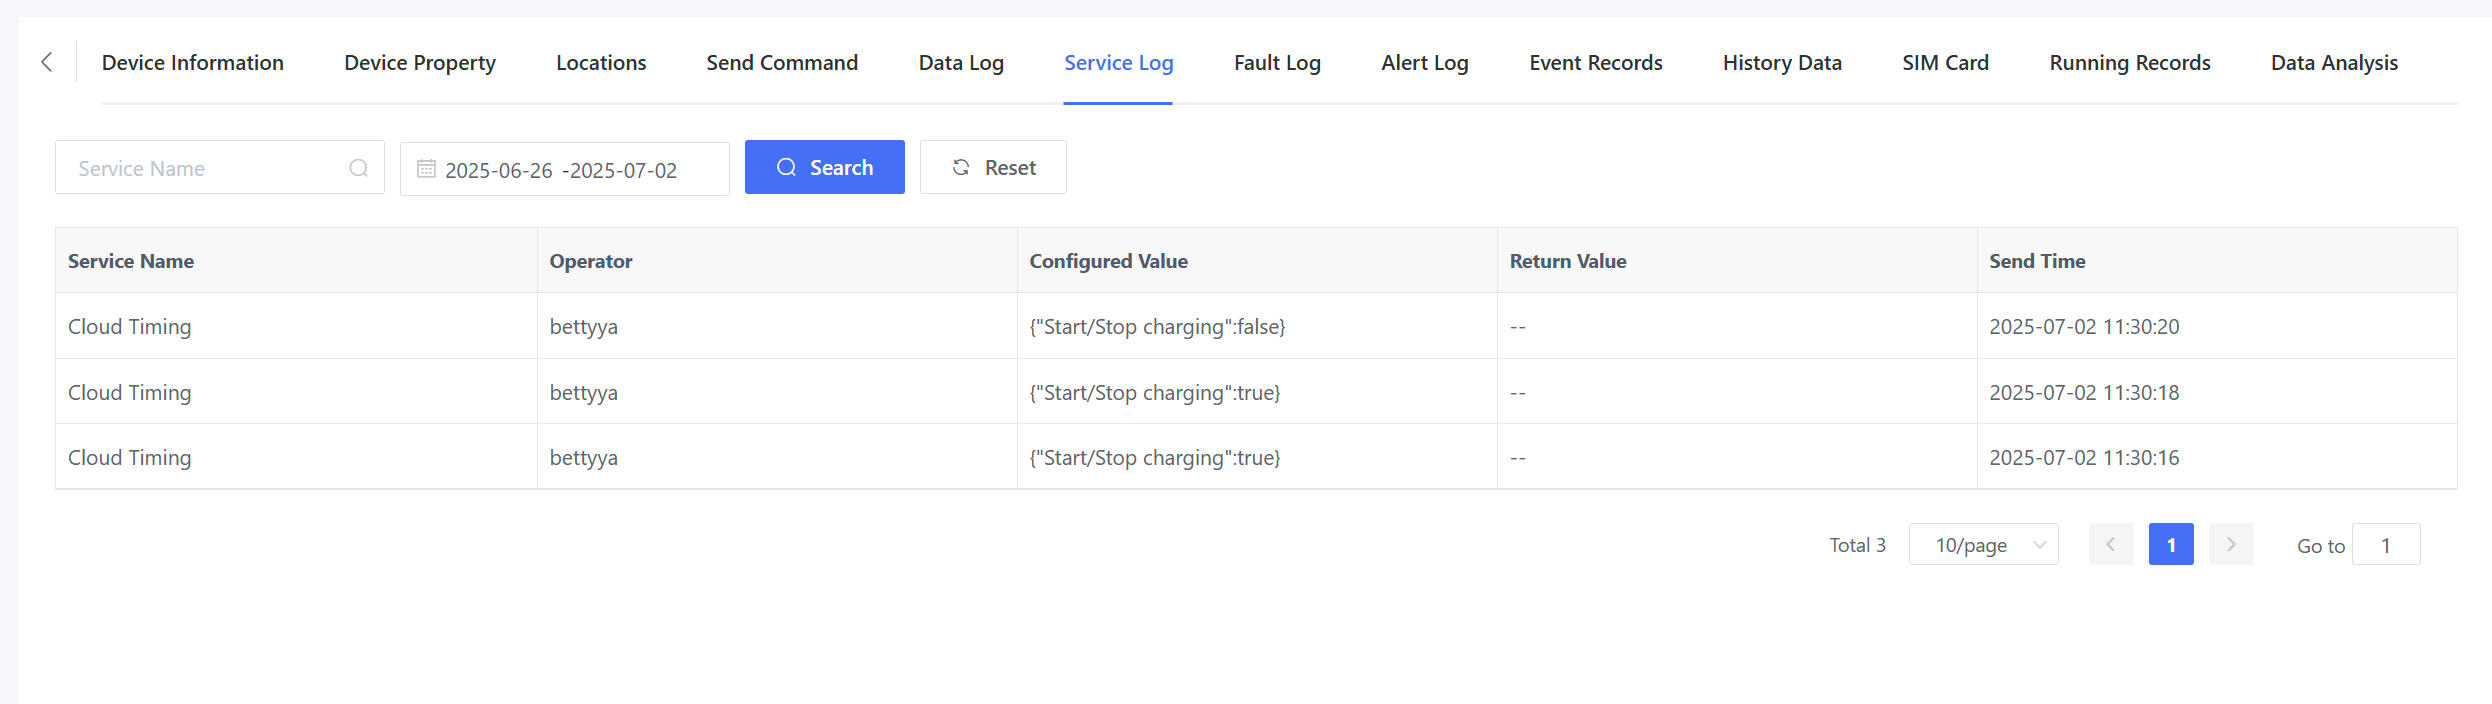The width and height of the screenshot is (2492, 704).
Task: Expand the 10/page size dropdown
Action: [x=1983, y=545]
